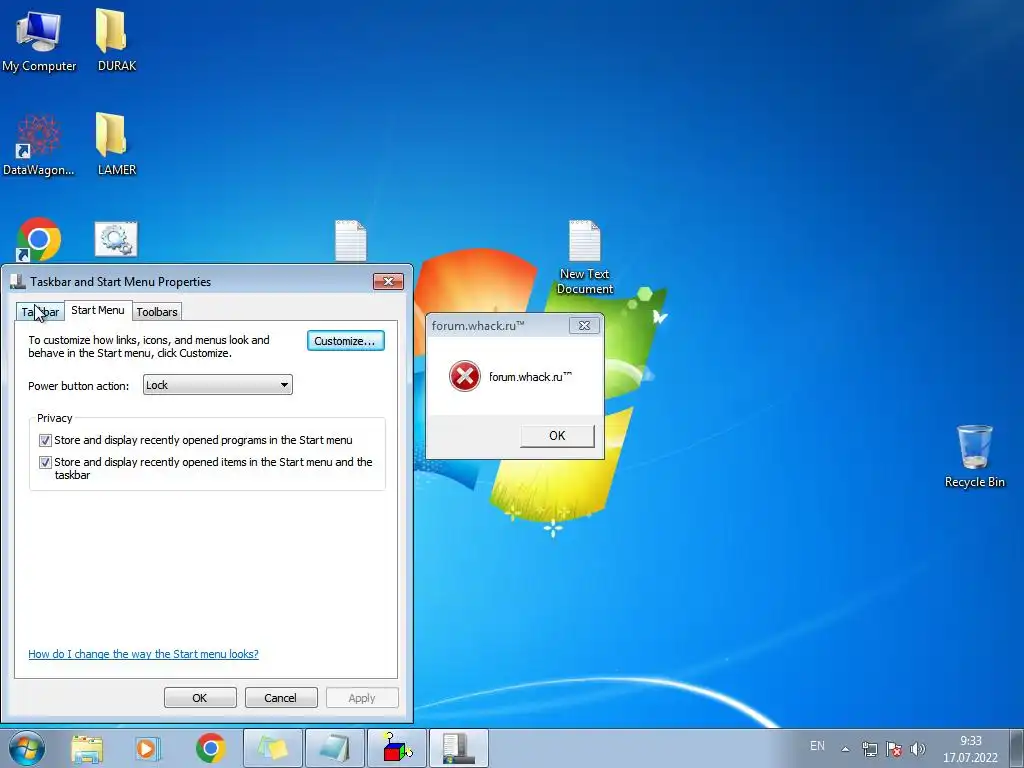Switch to the server tower taskbar window
This screenshot has width=1024, height=768.
click(x=458, y=748)
